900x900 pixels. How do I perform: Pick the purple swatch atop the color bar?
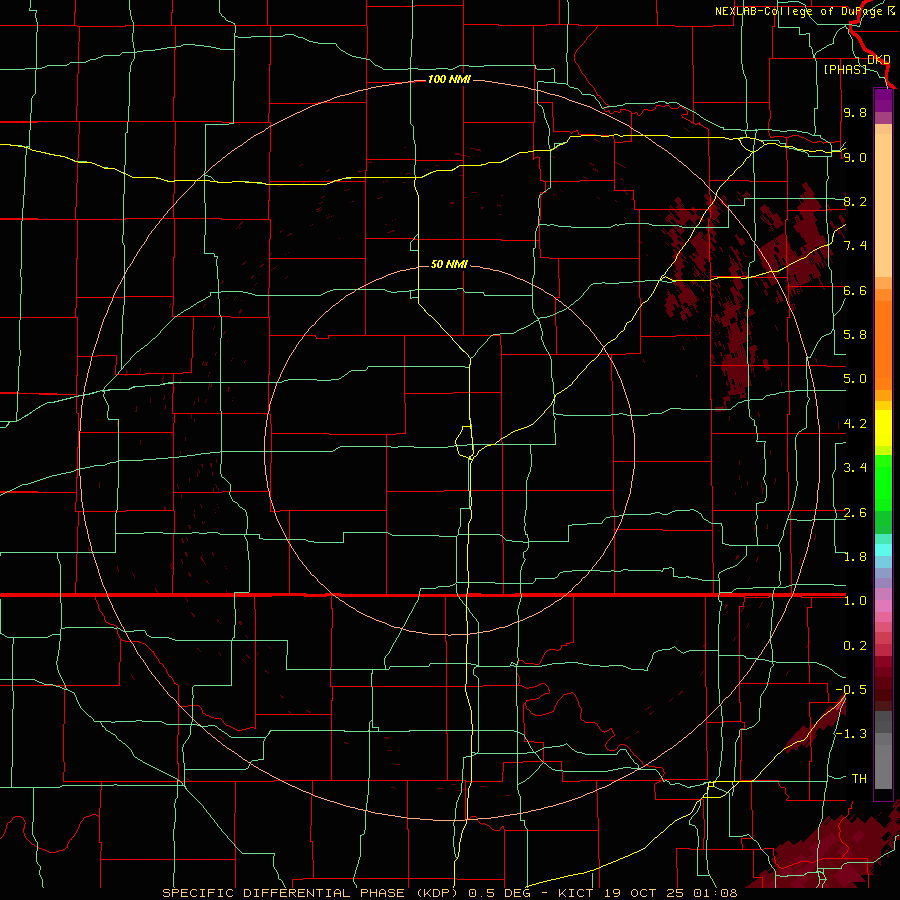click(x=883, y=100)
